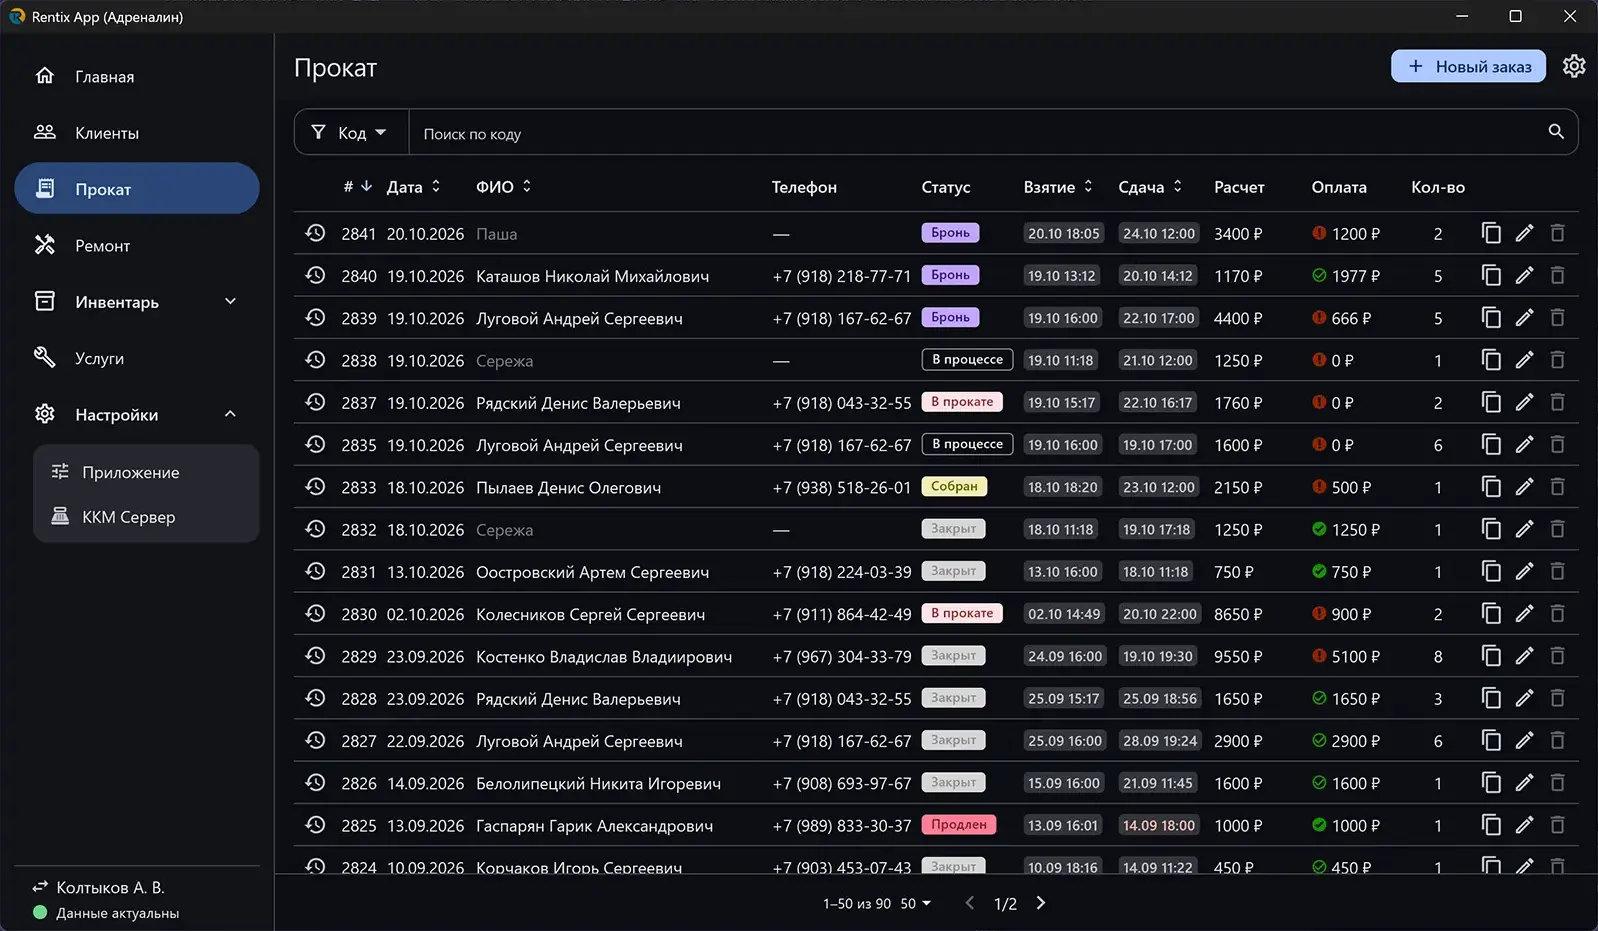This screenshot has height=931, width=1598.
Task: Show history for order 2832
Action: click(x=315, y=529)
